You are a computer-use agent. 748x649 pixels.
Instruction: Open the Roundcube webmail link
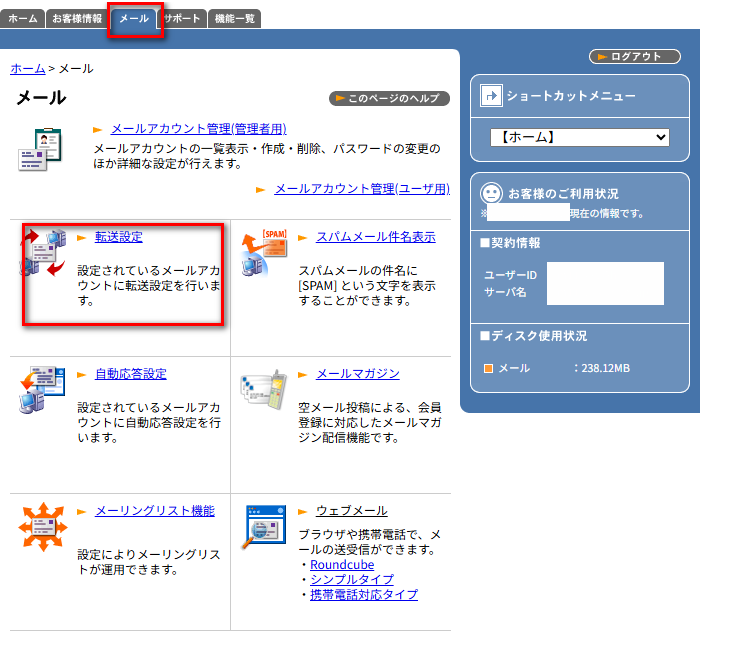click(342, 565)
